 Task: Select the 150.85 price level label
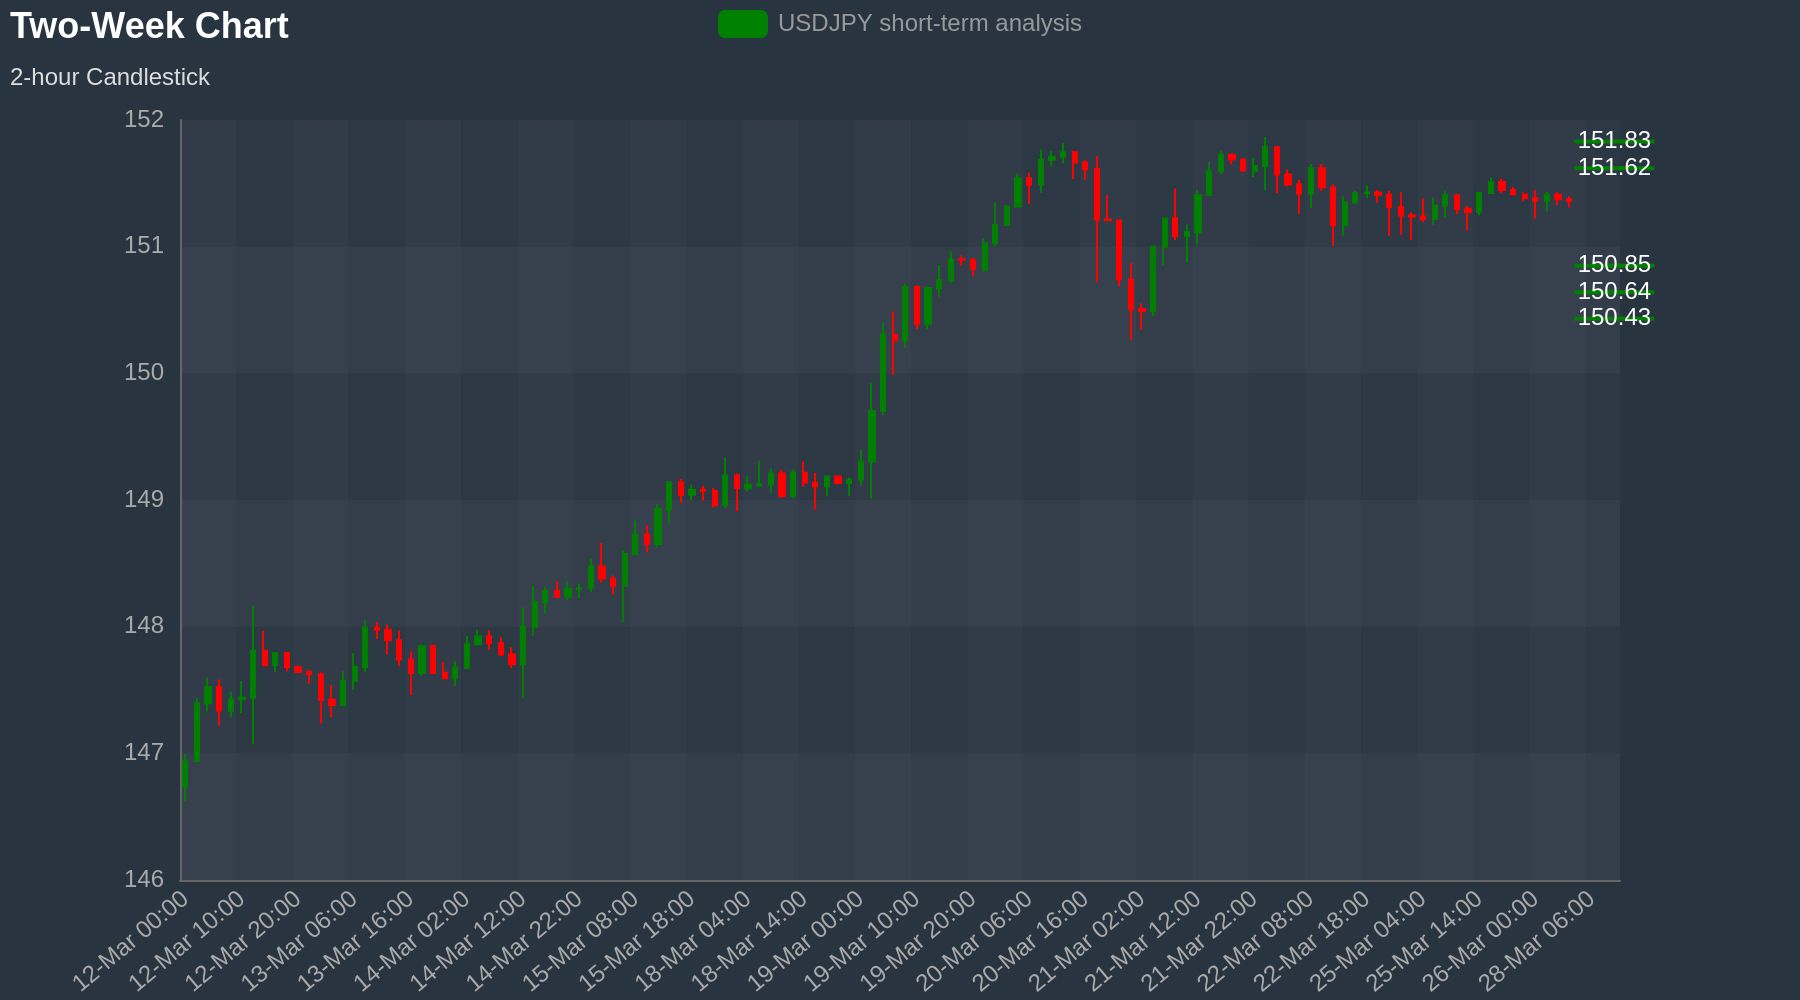(1614, 264)
